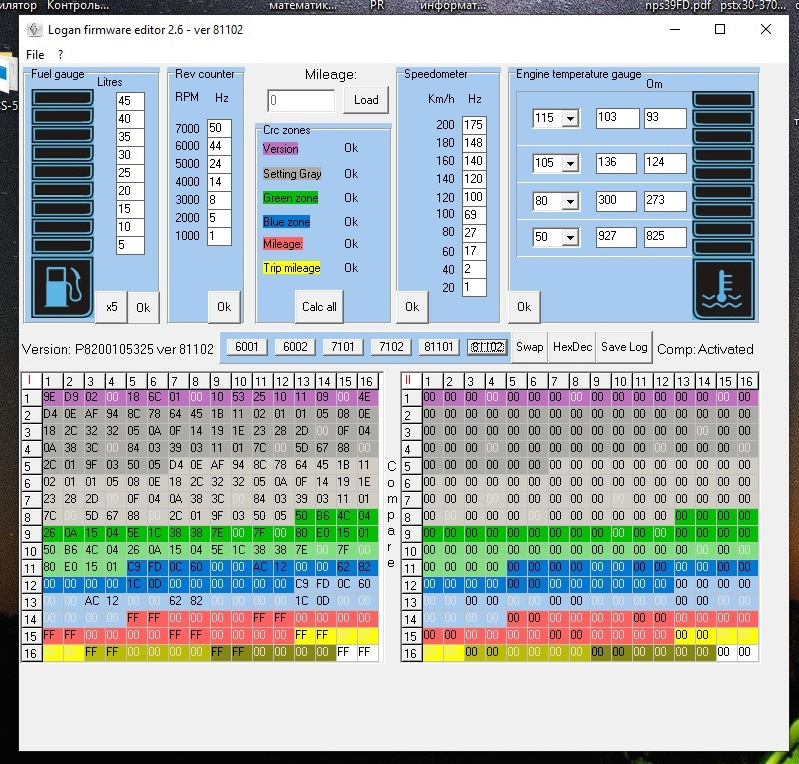Click the 1000 RPM Hz field
Image resolution: width=799 pixels, height=764 pixels.
tap(219, 236)
